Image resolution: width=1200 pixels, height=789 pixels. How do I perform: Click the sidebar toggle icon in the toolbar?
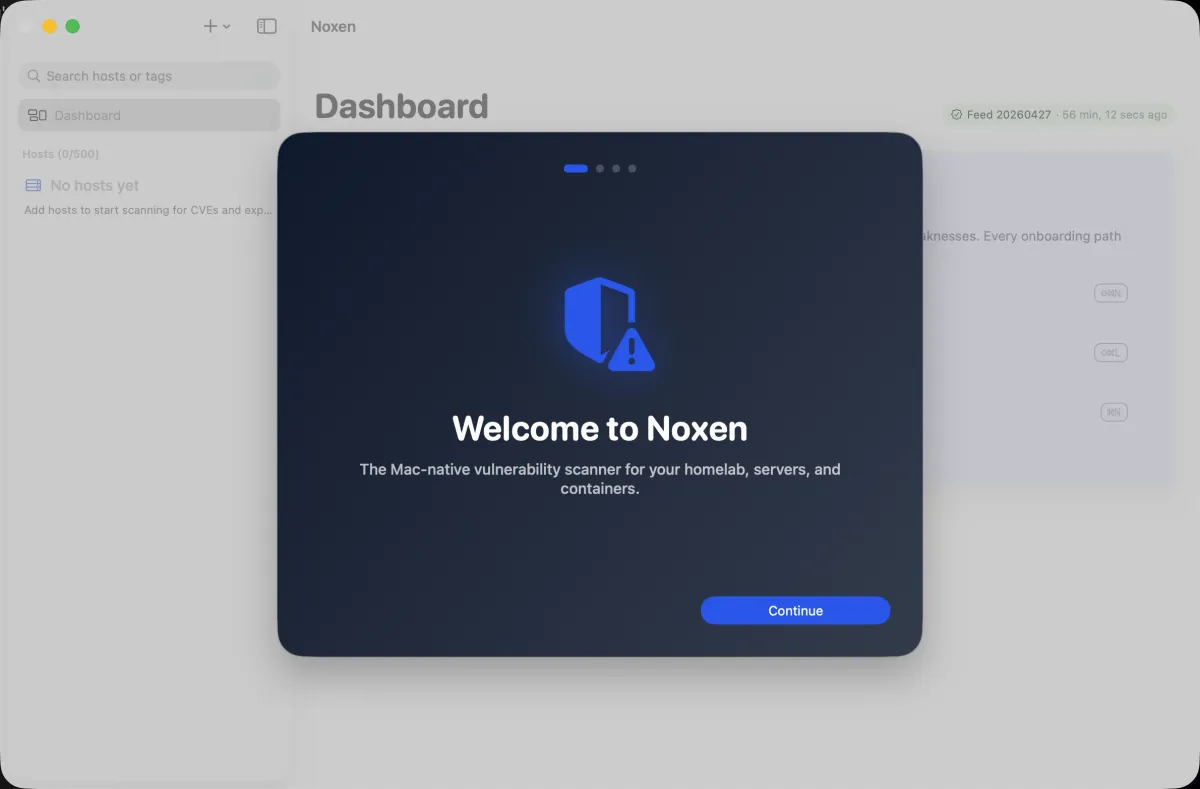(x=266, y=26)
